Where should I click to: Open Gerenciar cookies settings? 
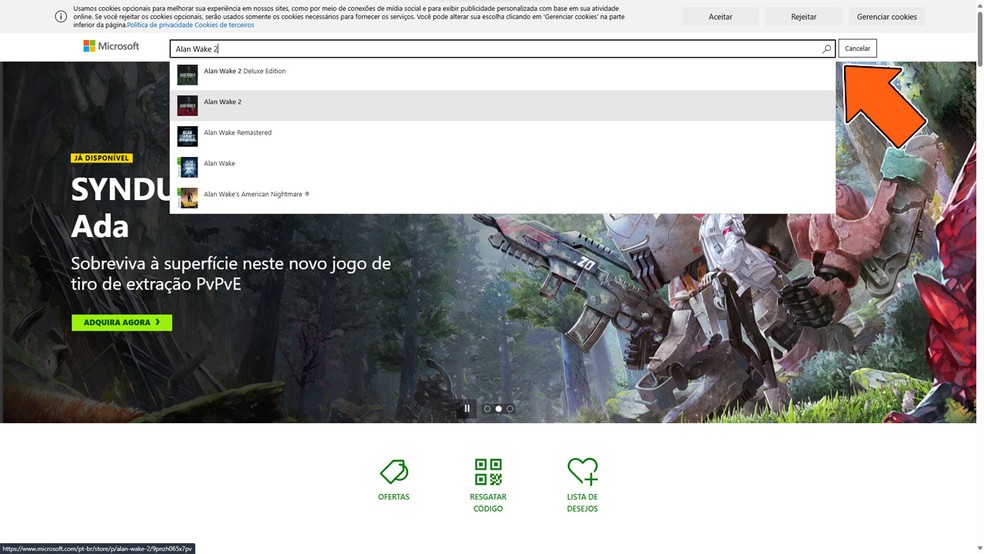pos(887,16)
